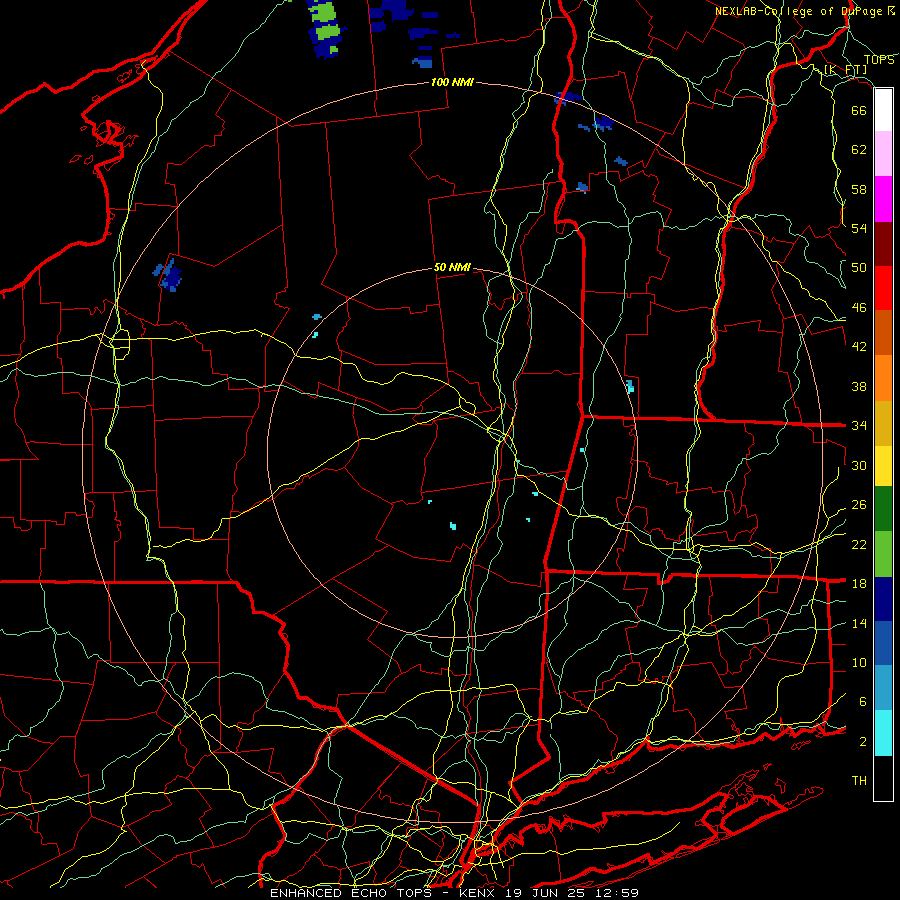900x900 pixels.
Task: Click the legend value "54"
Action: click(859, 228)
